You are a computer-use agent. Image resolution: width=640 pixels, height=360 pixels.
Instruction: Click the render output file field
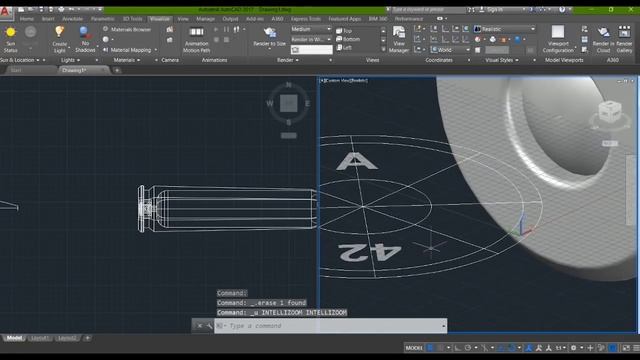coord(311,50)
